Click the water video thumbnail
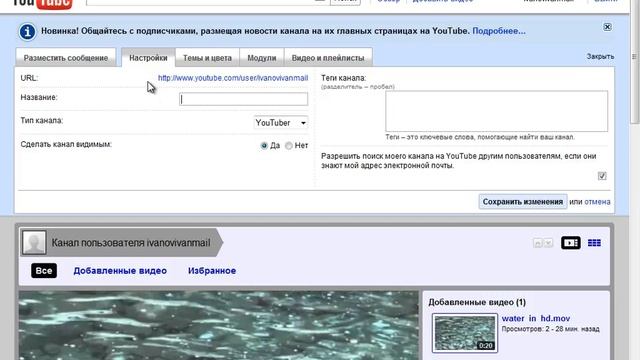This screenshot has width=640, height=360. (465, 333)
